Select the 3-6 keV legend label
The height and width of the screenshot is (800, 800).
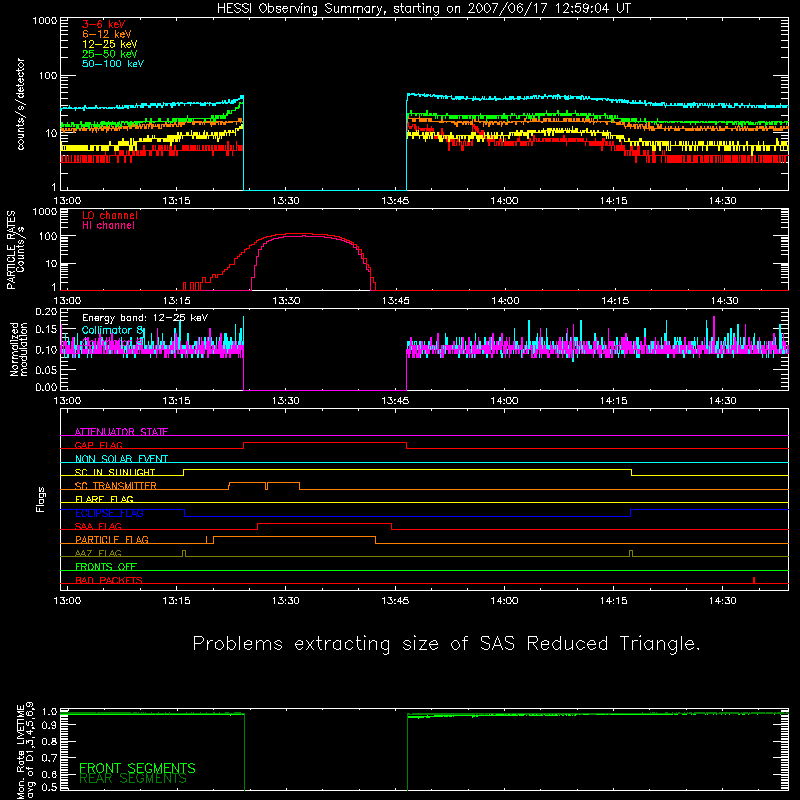click(103, 24)
